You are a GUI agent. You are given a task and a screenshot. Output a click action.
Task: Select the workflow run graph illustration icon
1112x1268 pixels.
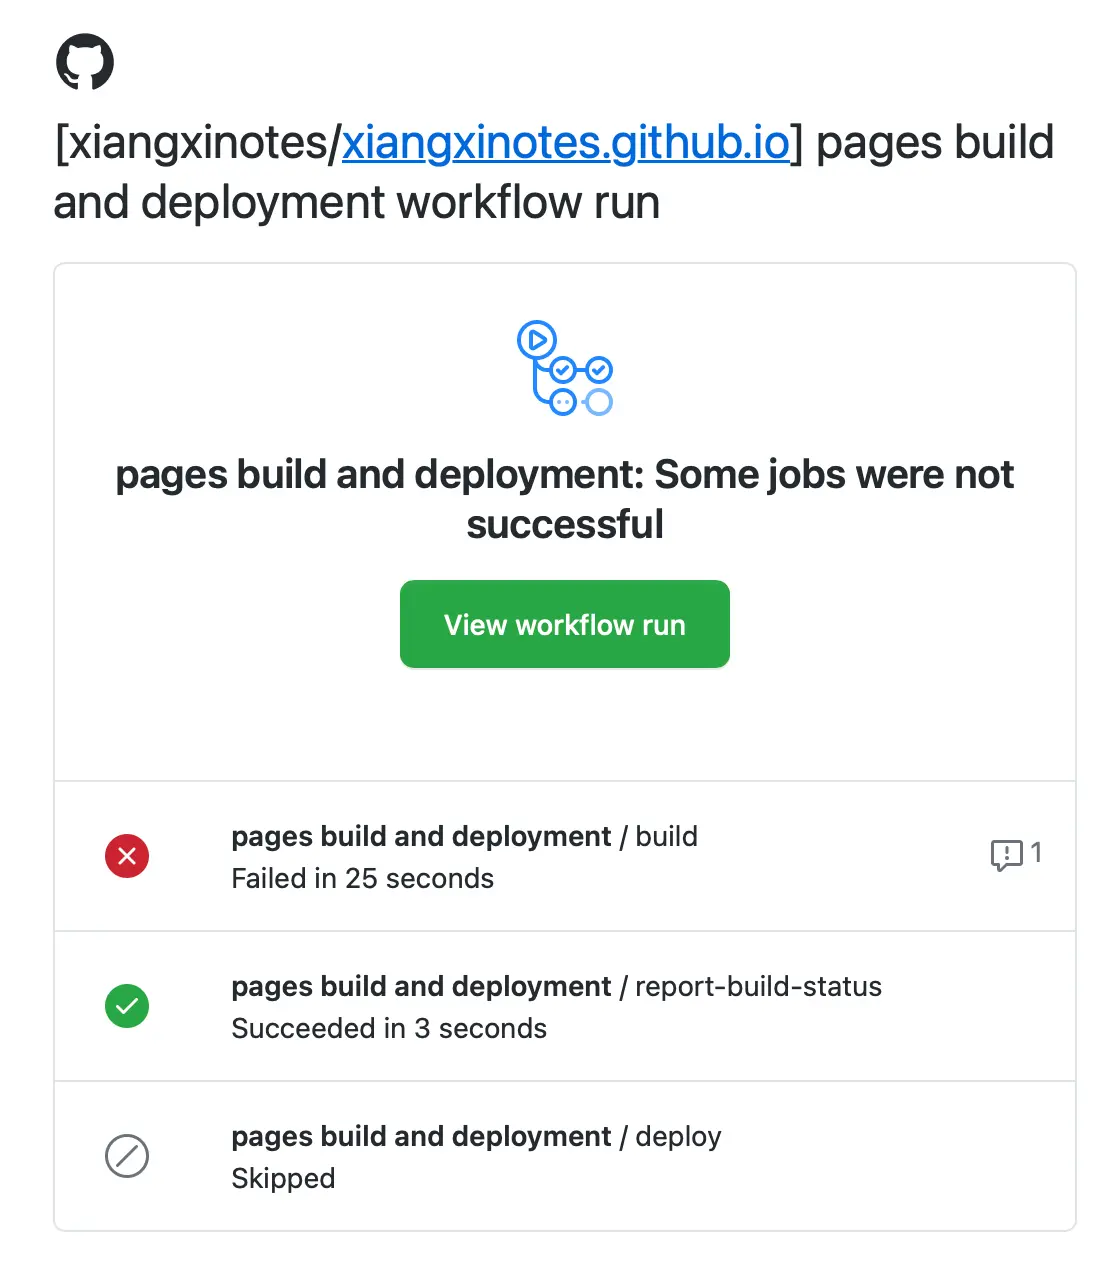[565, 367]
